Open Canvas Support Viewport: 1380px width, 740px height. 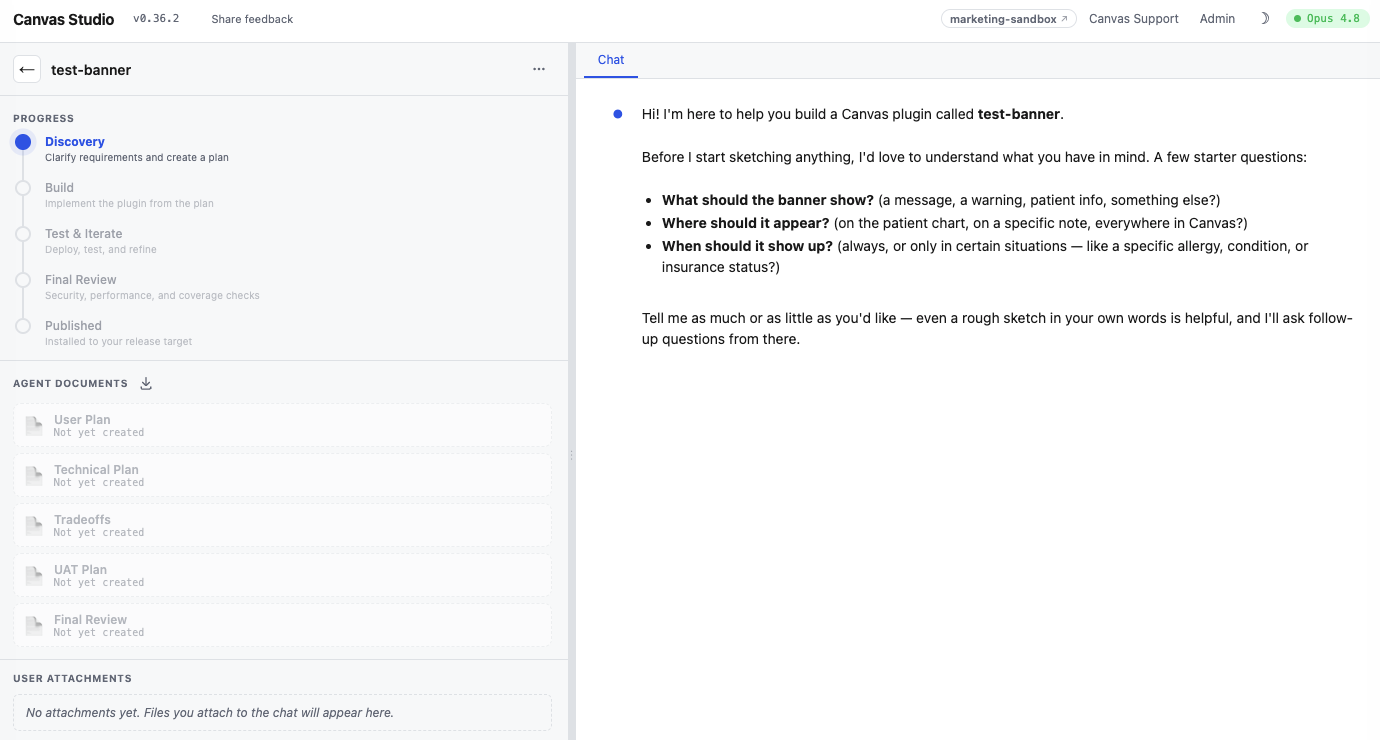1134,18
